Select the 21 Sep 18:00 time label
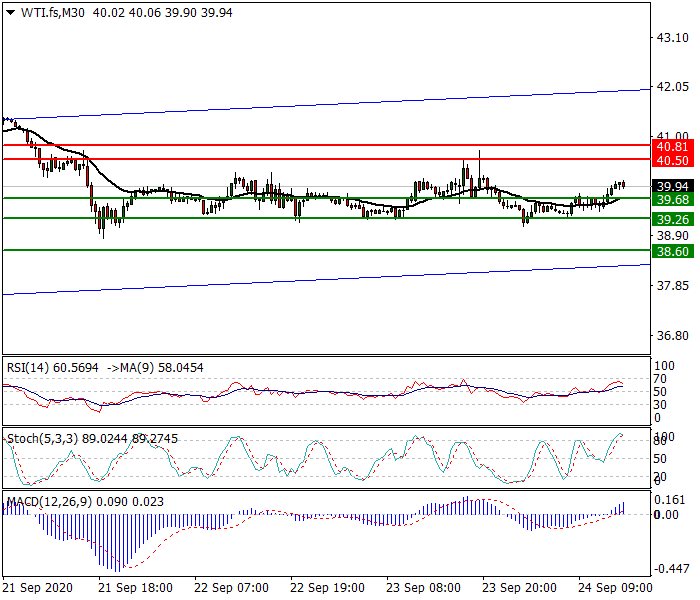Screen dimensions: 700x600 click(135, 588)
